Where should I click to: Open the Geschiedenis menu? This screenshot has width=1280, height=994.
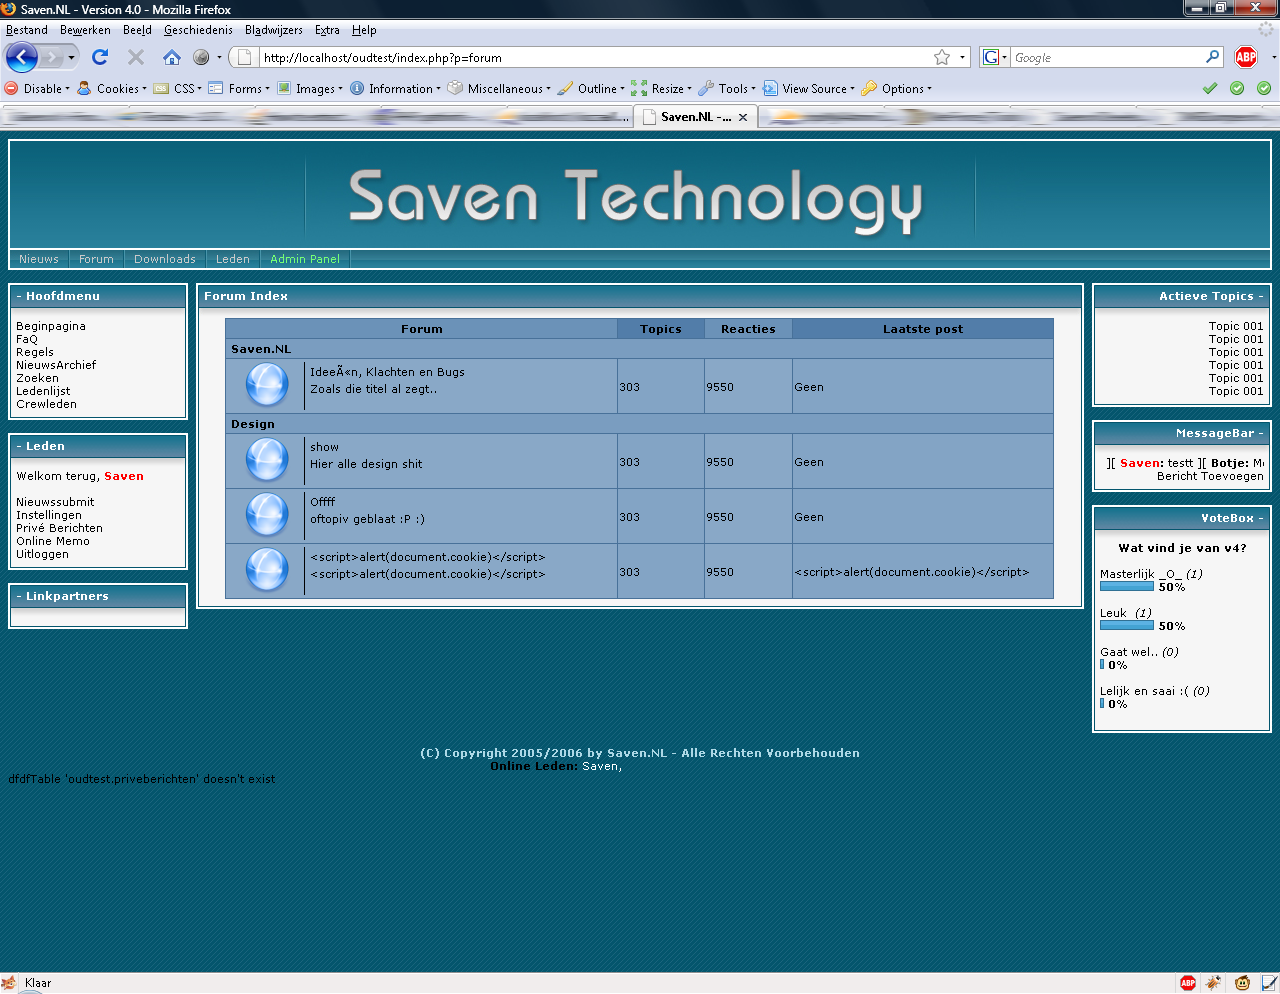(198, 30)
